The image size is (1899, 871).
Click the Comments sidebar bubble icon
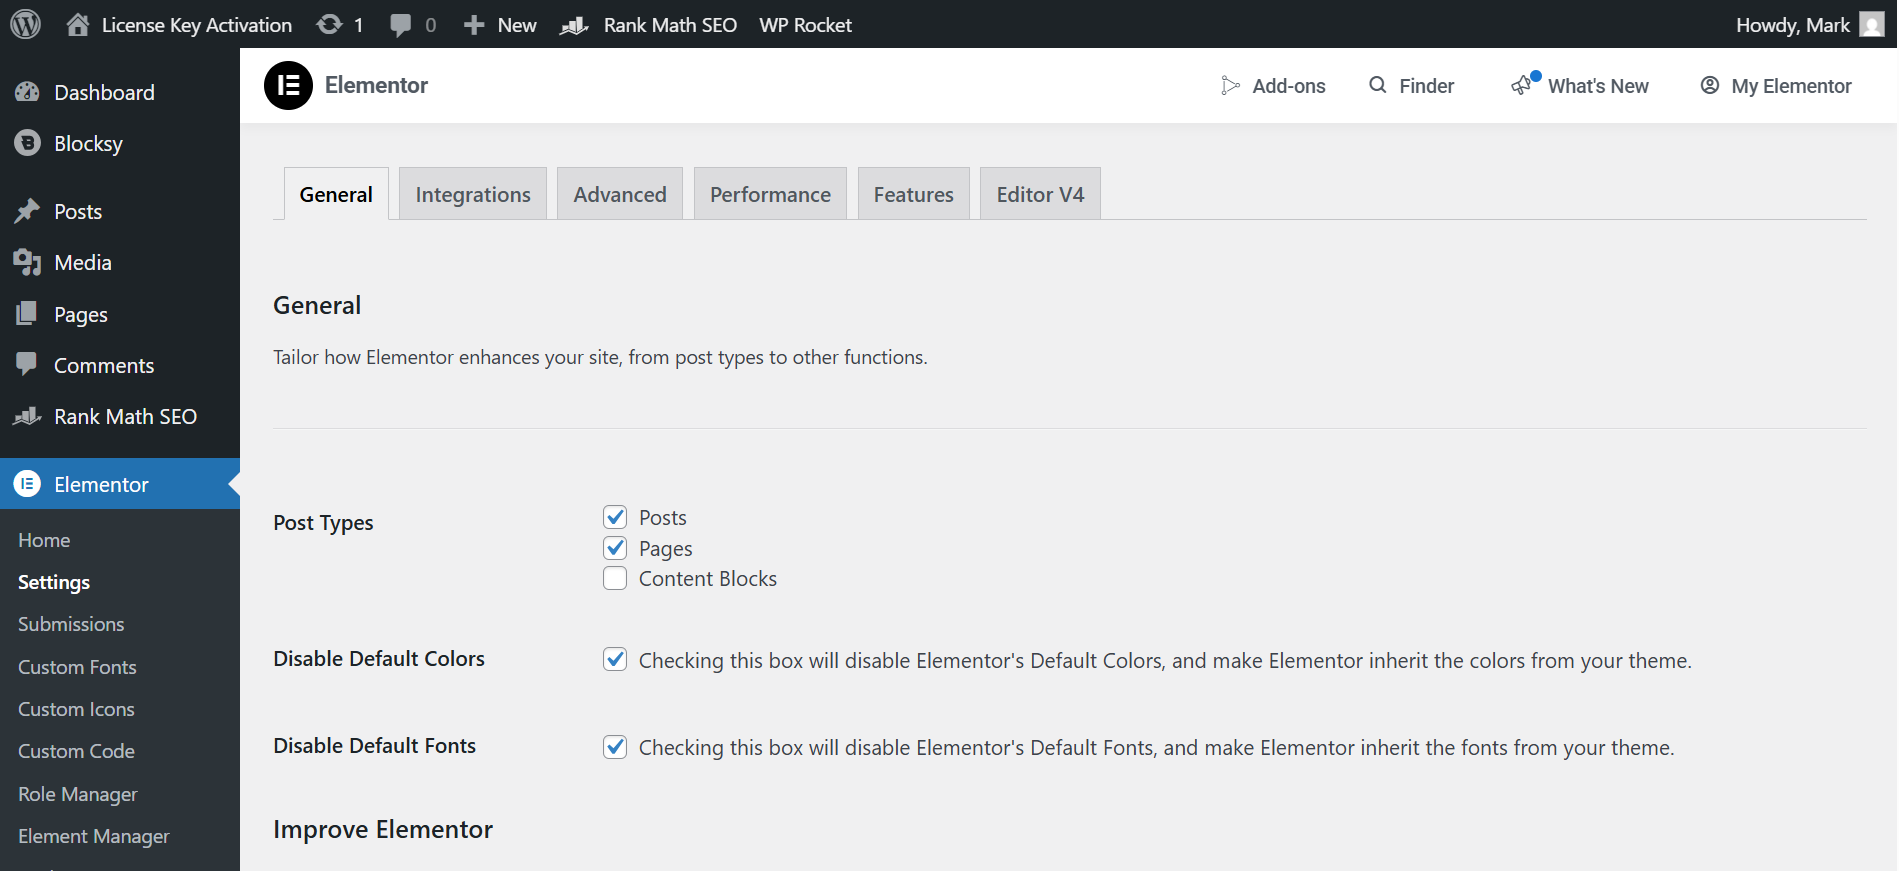[x=27, y=364]
